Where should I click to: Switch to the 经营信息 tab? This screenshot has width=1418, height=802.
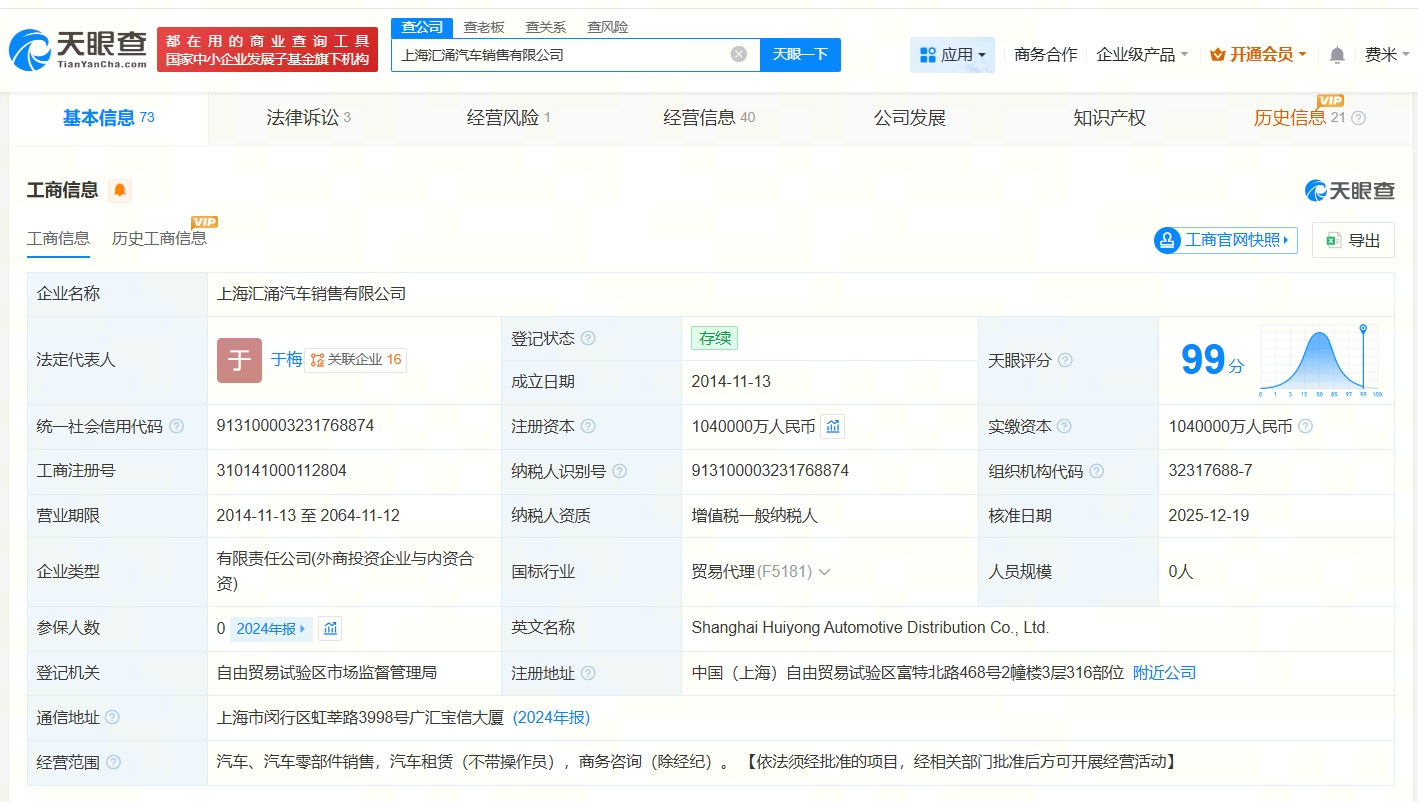[x=709, y=118]
